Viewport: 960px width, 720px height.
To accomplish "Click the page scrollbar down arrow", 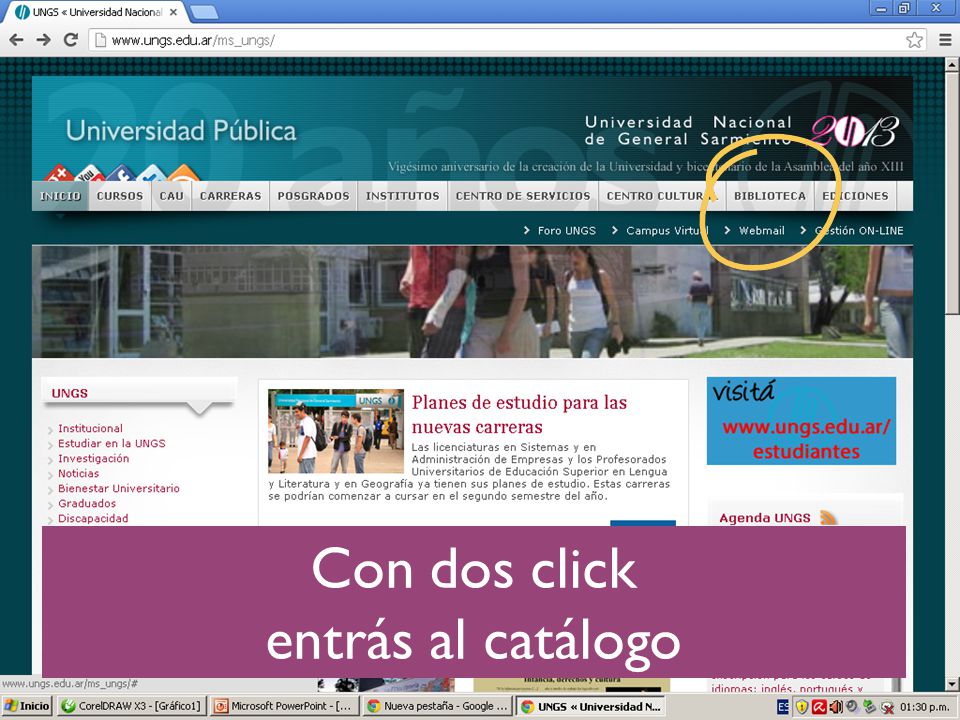I will coord(952,684).
